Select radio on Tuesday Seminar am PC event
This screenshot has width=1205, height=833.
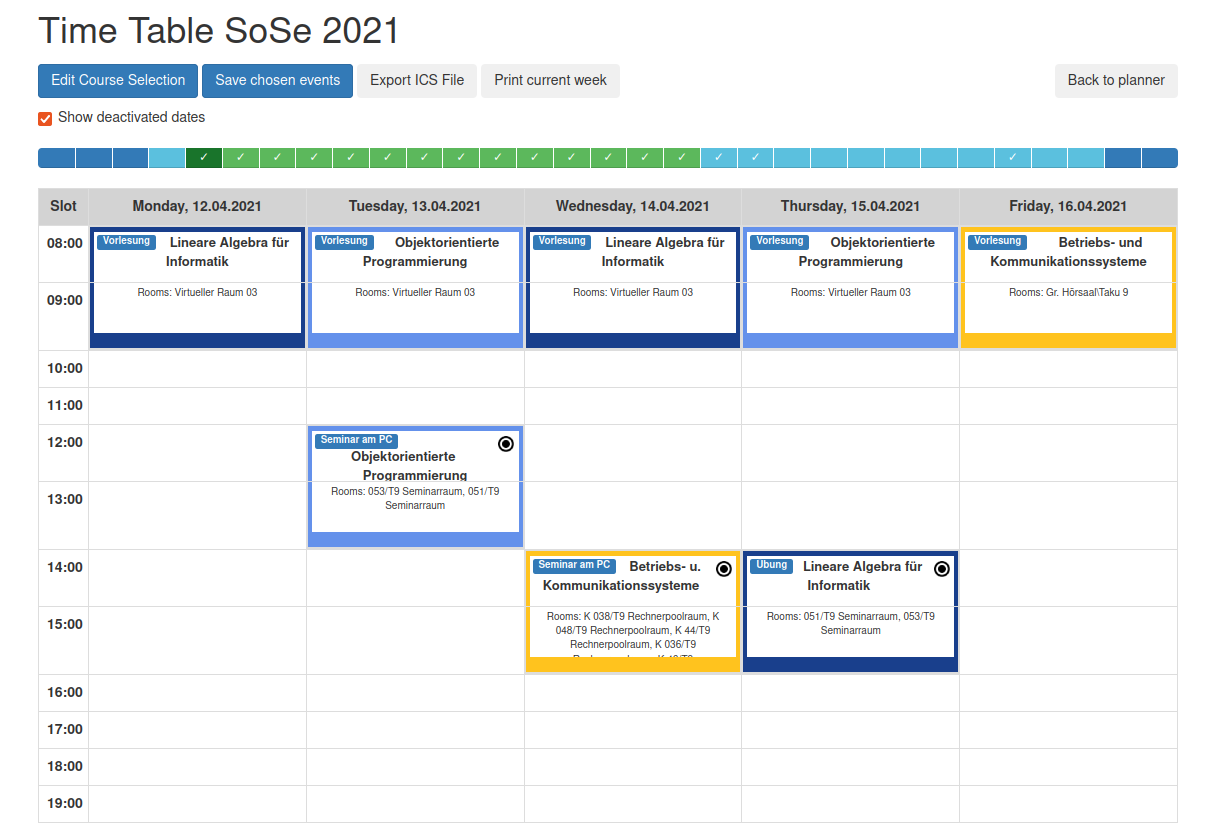click(505, 444)
